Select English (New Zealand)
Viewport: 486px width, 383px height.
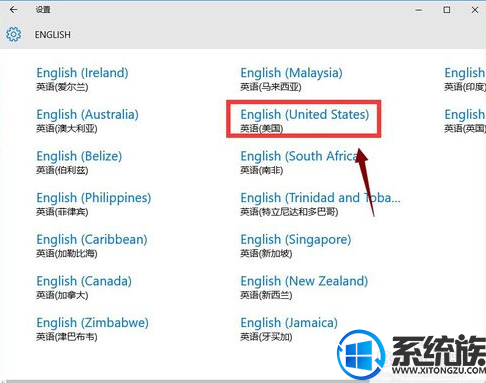[304, 288]
